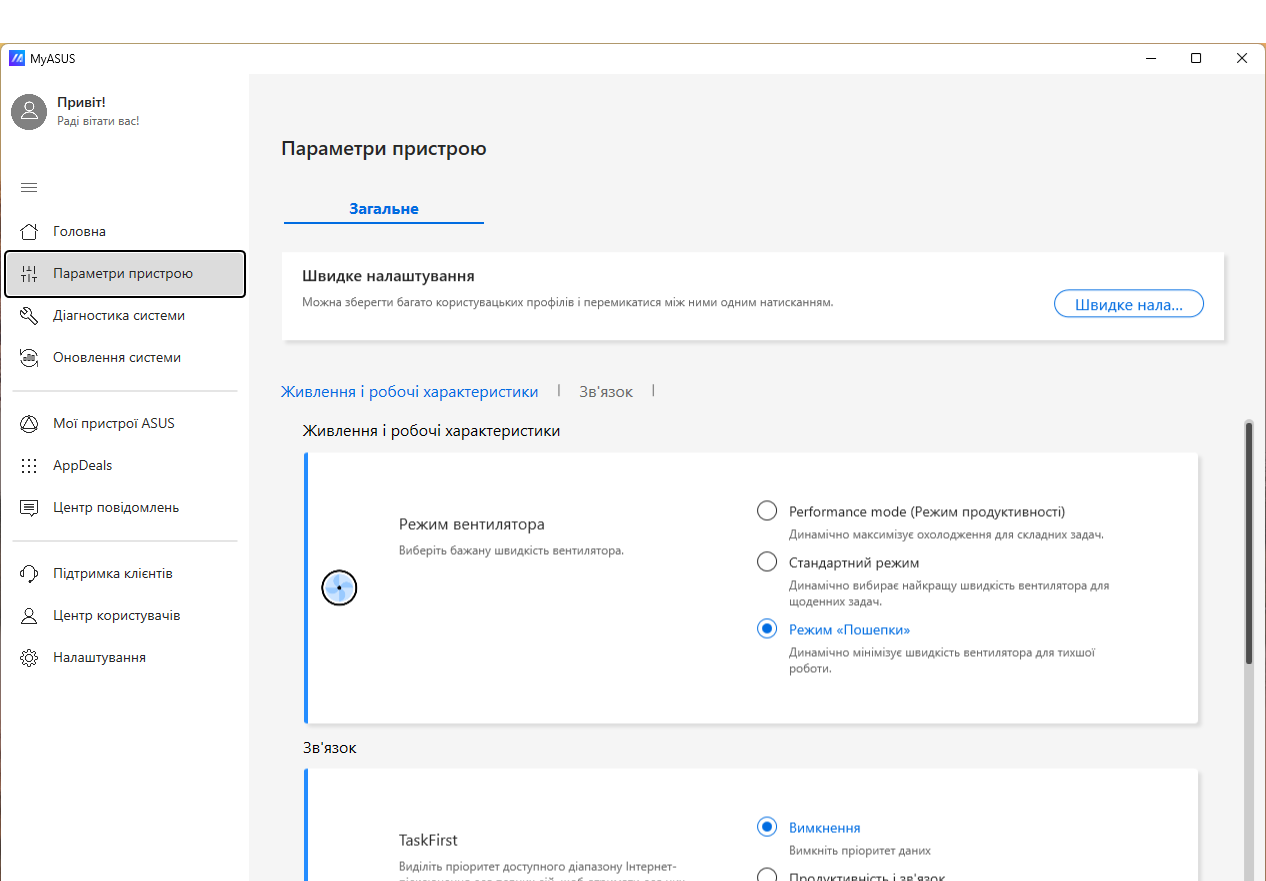This screenshot has width=1266, height=881.
Task: Open Живлення і робочі характеристики section link
Action: pos(410,392)
